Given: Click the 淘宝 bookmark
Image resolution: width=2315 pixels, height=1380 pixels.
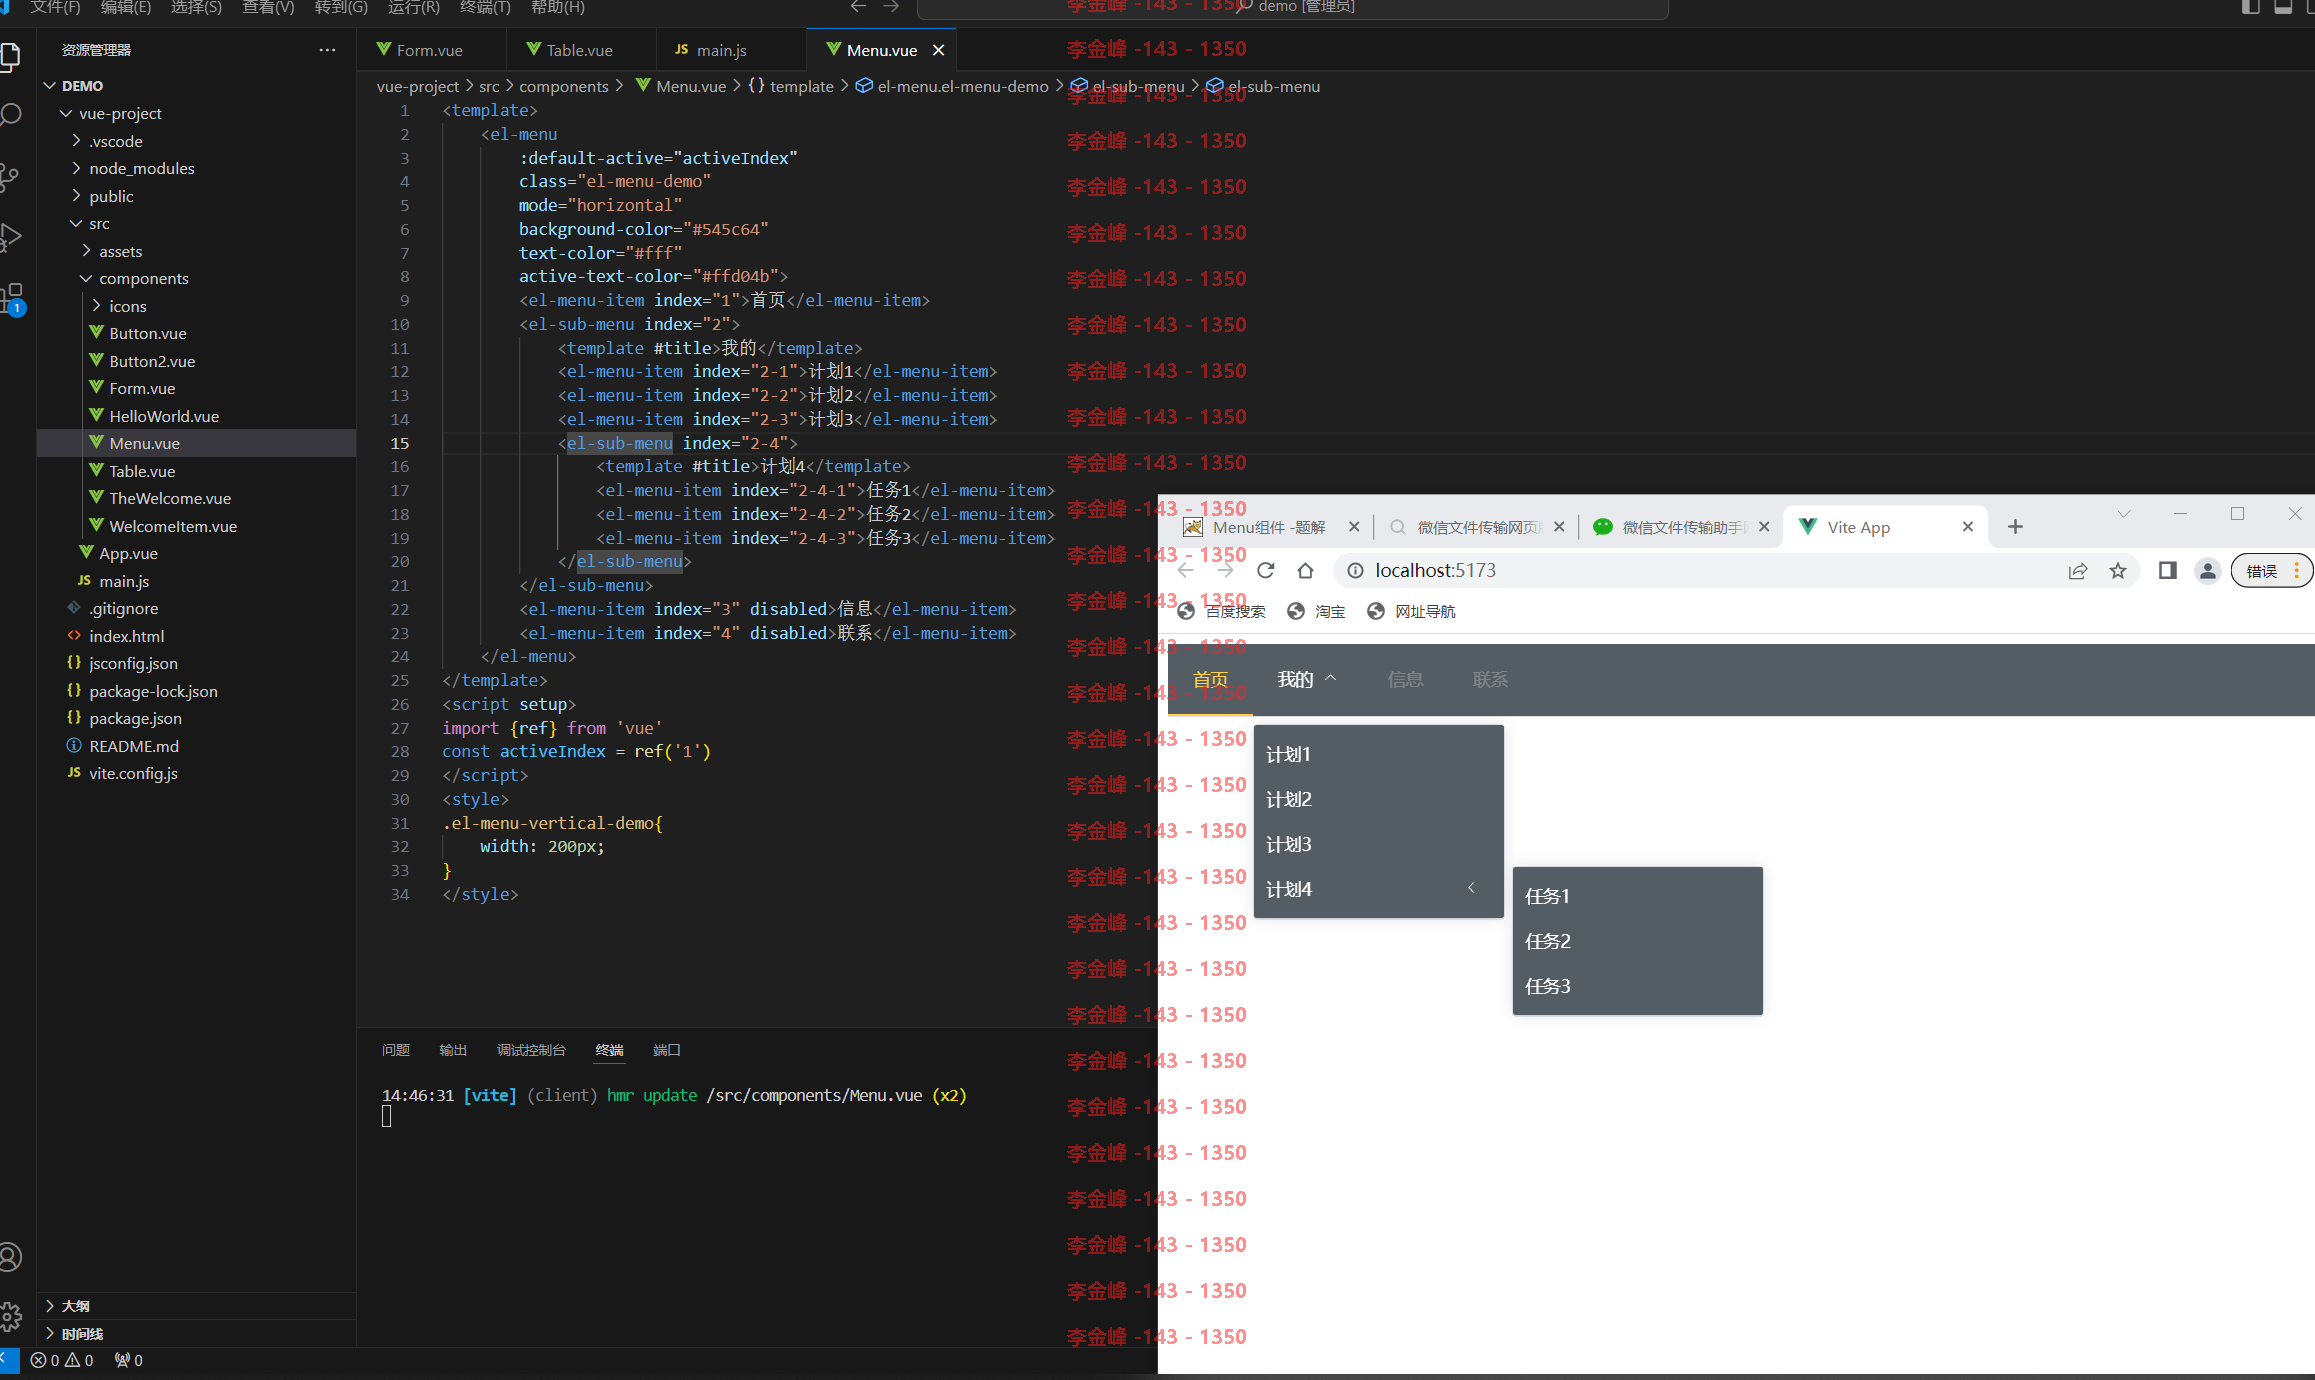Looking at the screenshot, I should point(1316,611).
